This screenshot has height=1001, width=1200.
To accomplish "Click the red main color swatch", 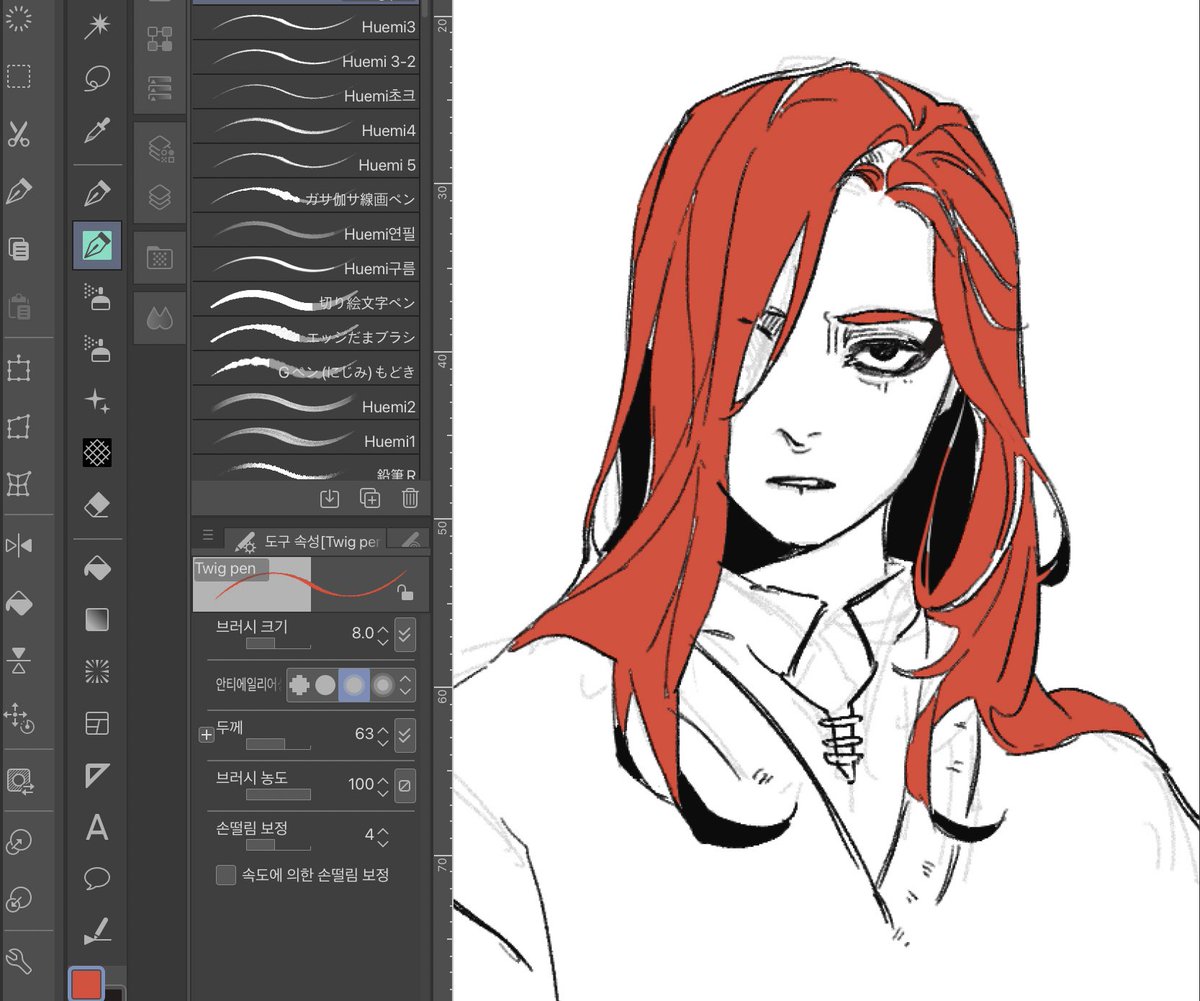I will tap(86, 986).
